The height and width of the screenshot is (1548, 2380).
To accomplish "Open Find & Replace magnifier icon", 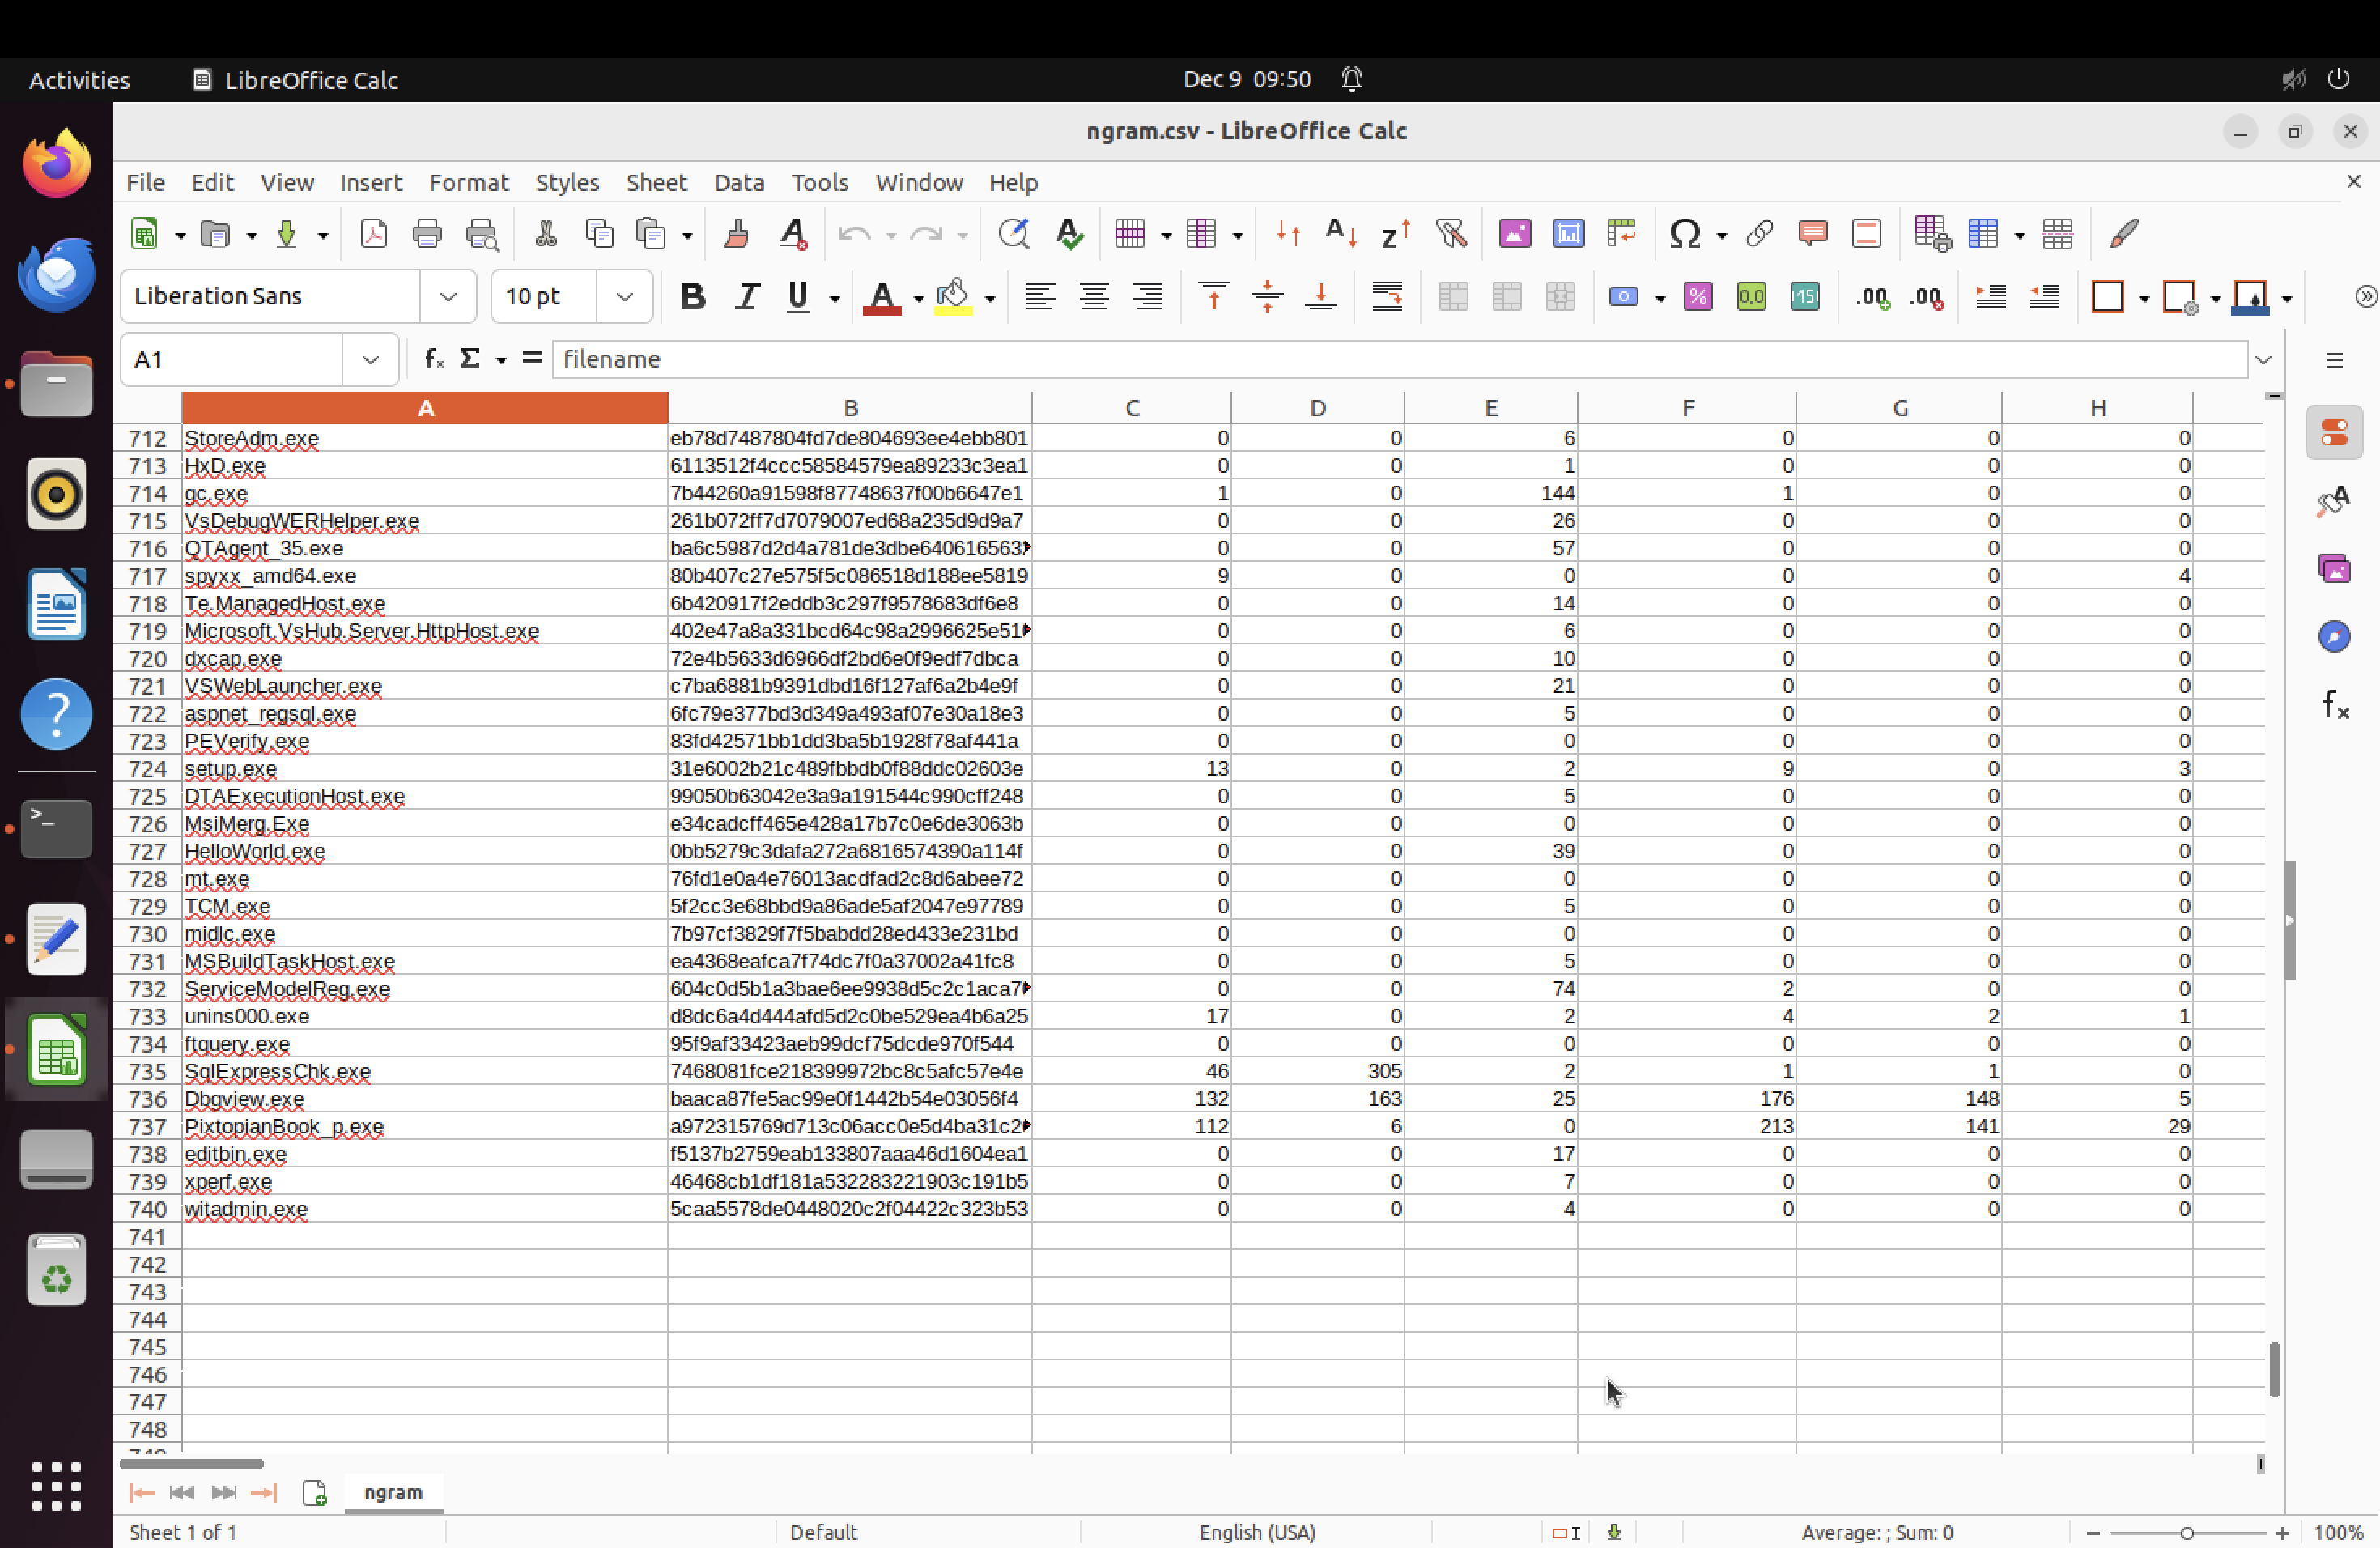I will 1013,234.
